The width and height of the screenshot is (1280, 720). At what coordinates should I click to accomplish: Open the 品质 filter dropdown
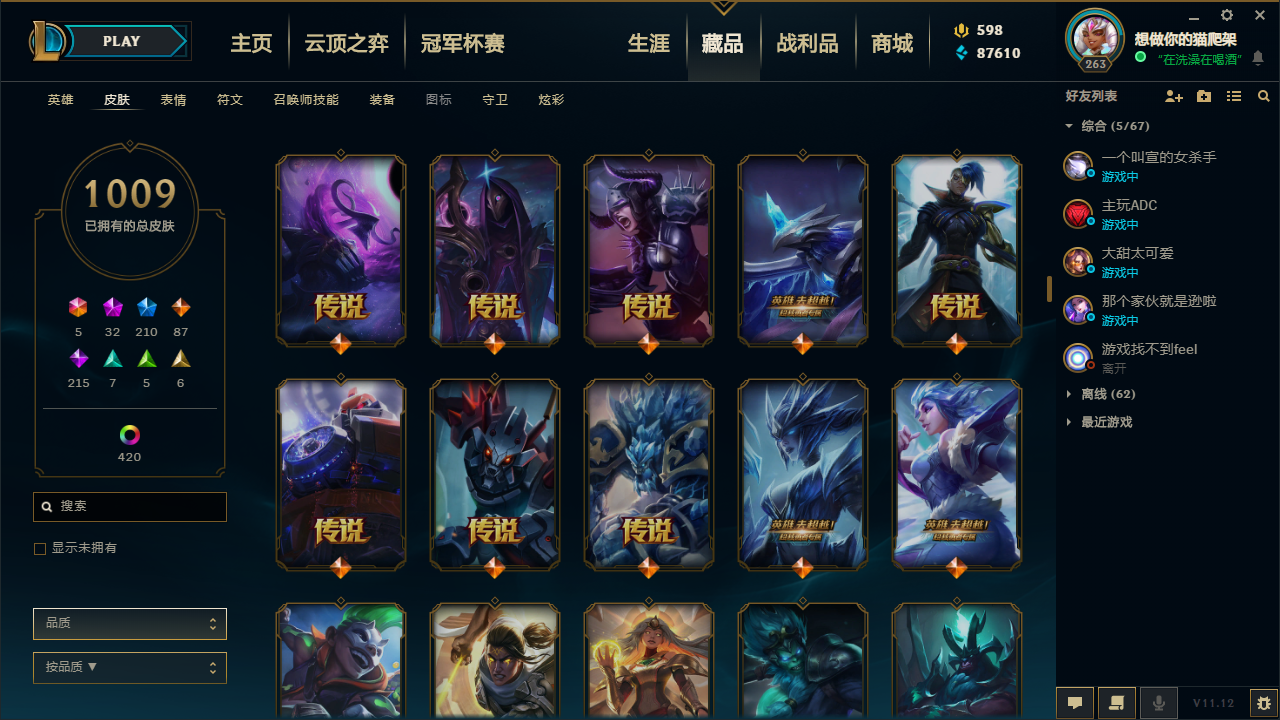point(130,624)
